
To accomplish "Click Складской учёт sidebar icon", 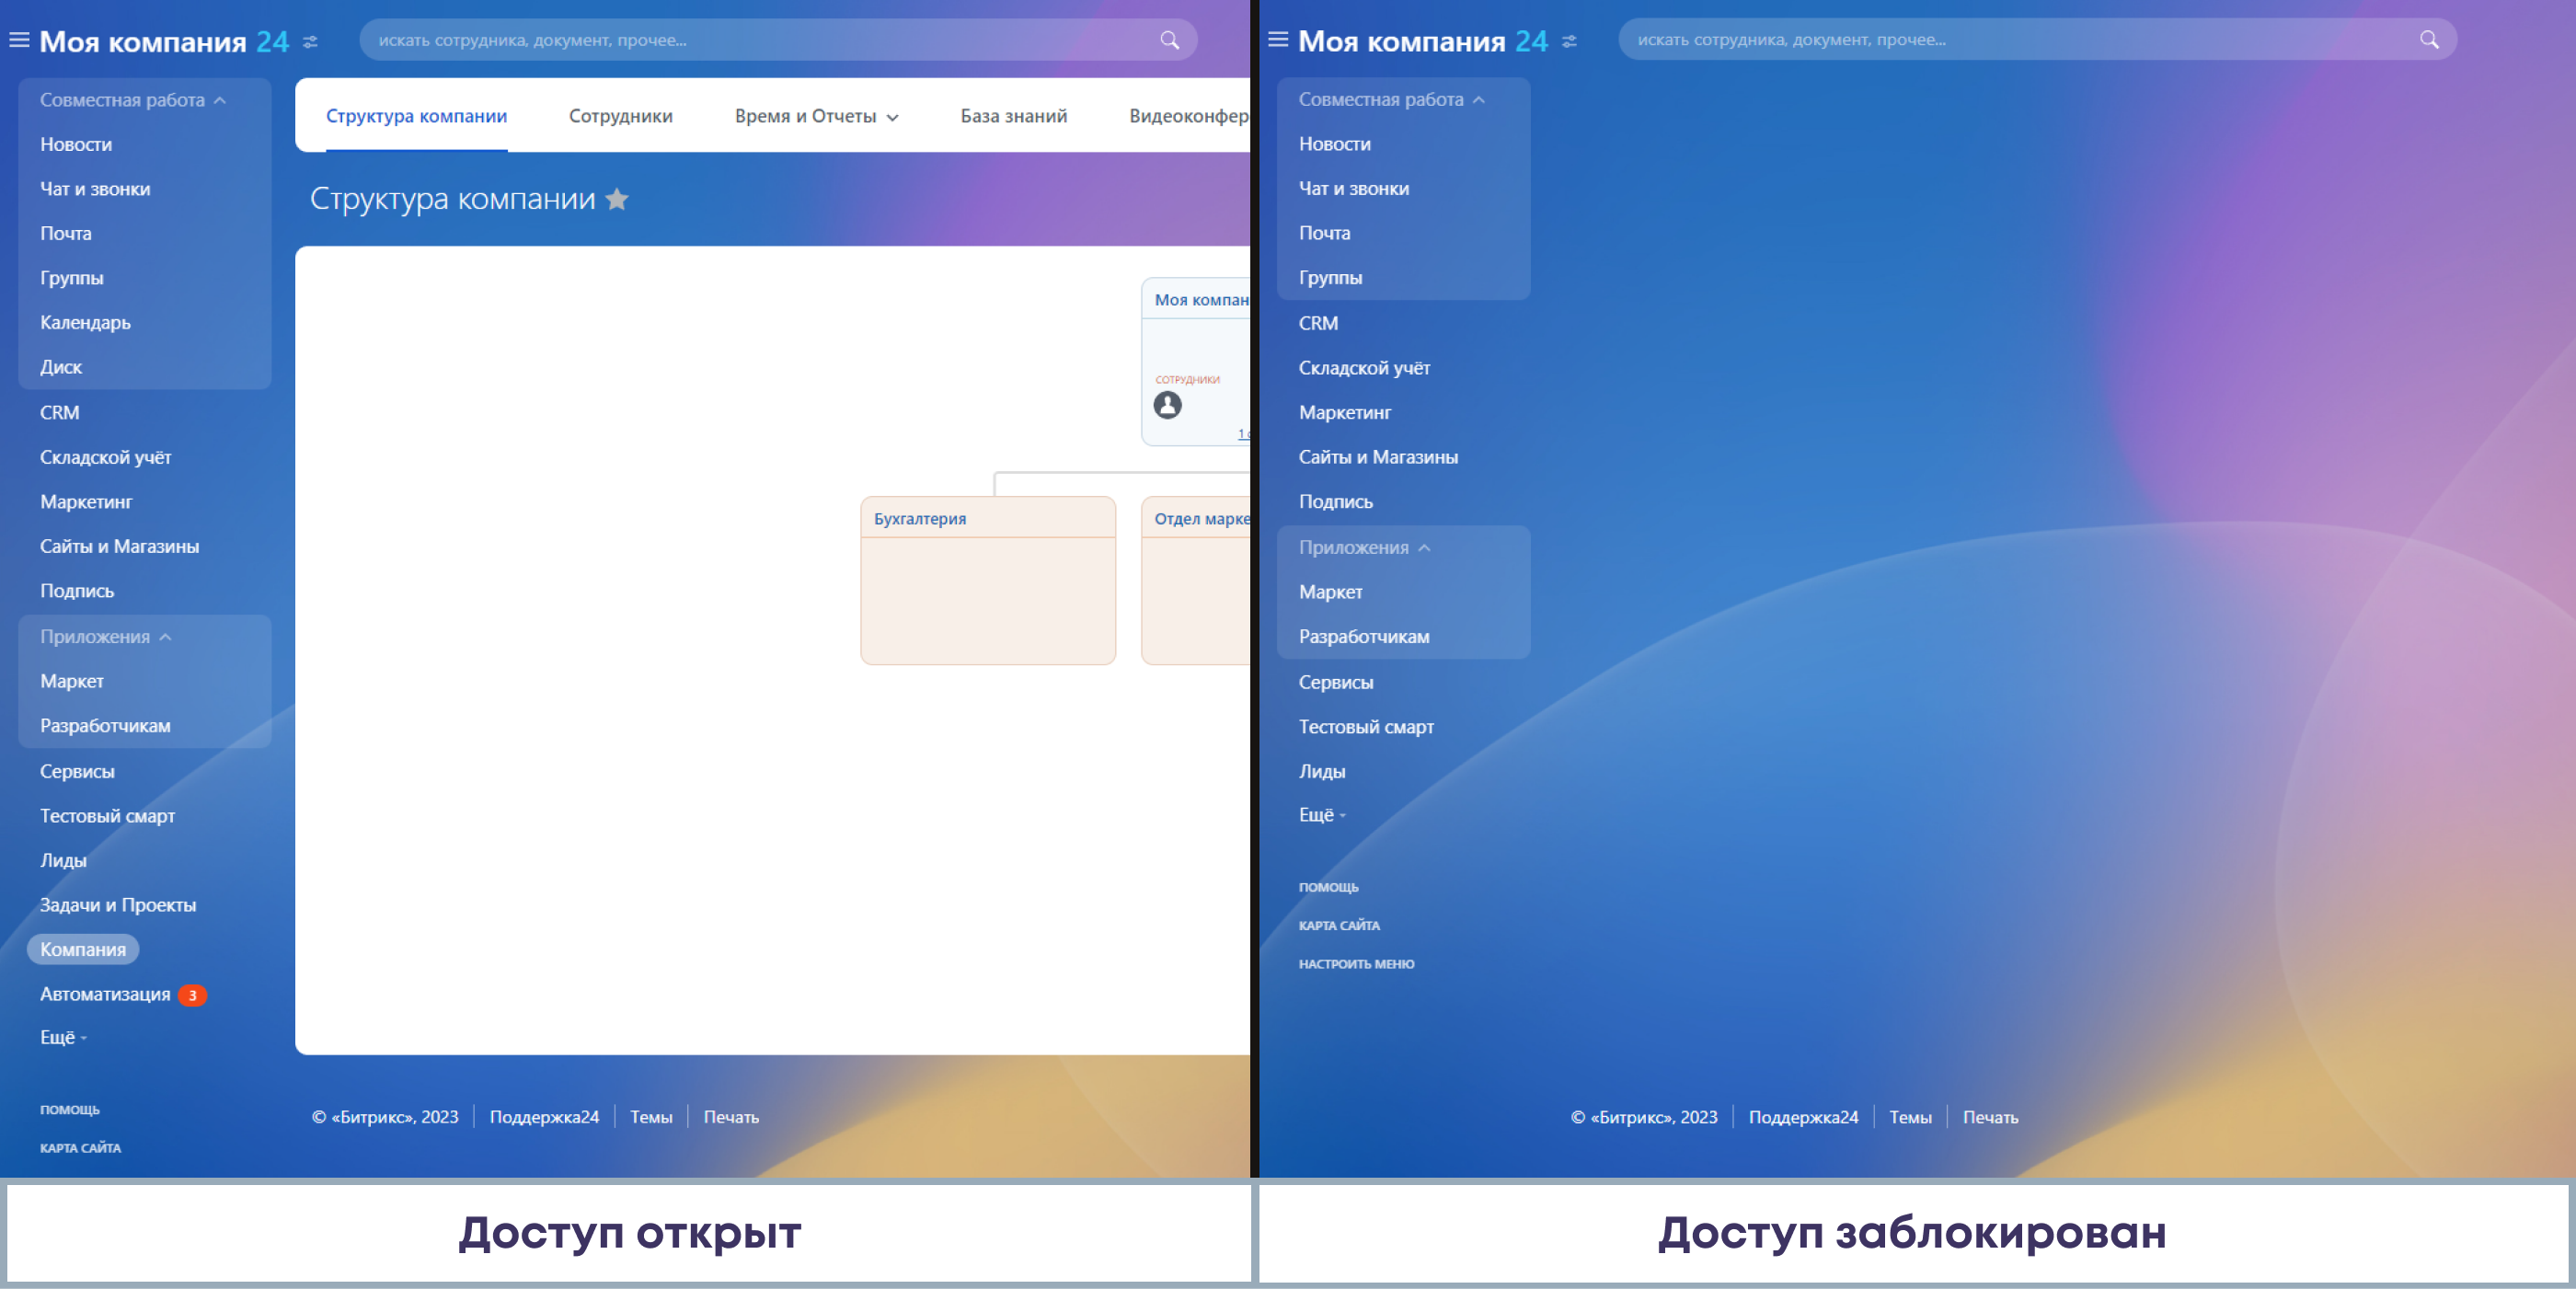I will [107, 457].
